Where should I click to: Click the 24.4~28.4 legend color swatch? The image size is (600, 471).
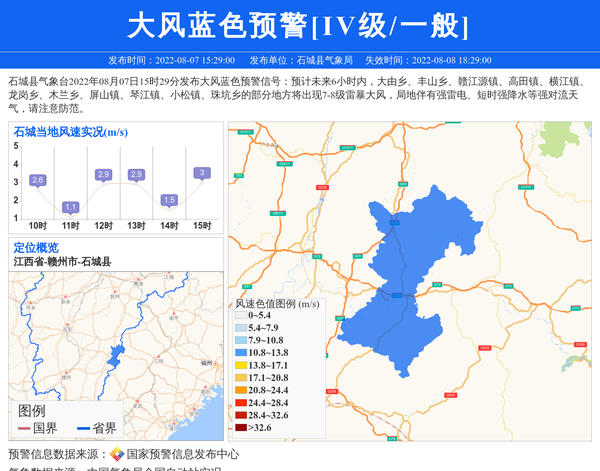[x=240, y=403]
